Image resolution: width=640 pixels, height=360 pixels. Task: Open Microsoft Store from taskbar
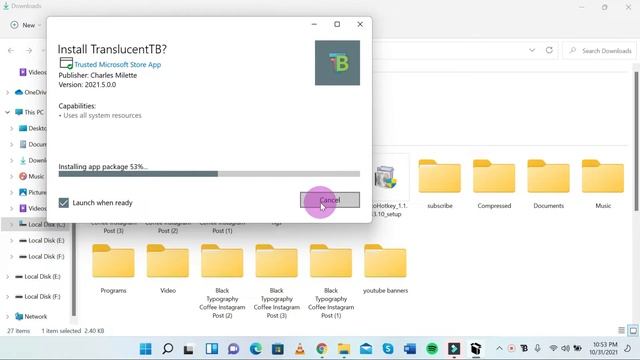point(278,349)
